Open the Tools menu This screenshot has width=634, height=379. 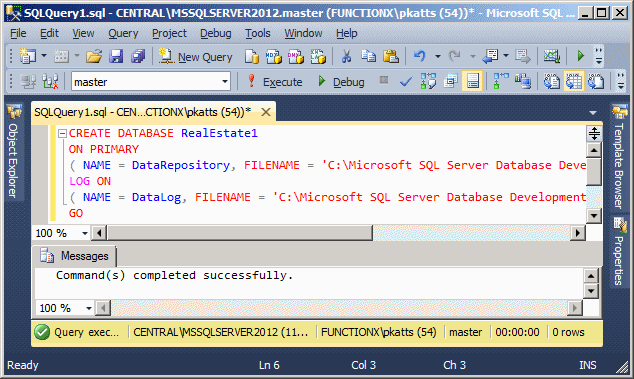pos(258,33)
